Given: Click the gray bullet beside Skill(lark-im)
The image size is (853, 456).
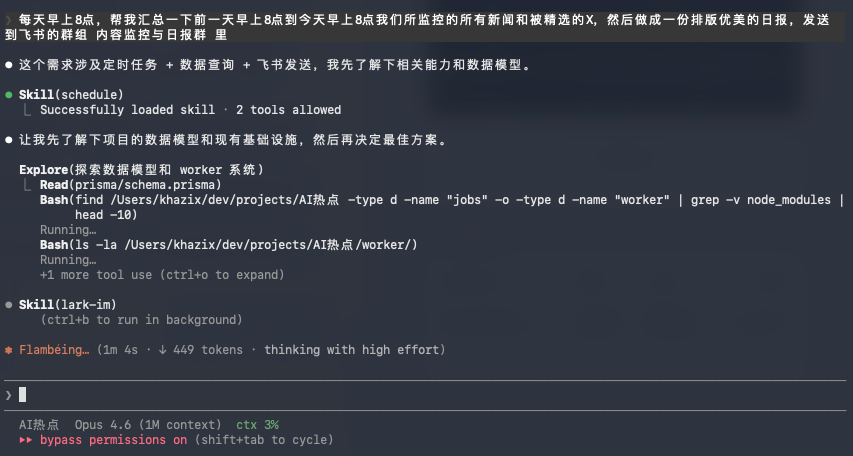Looking at the screenshot, I should [9, 304].
